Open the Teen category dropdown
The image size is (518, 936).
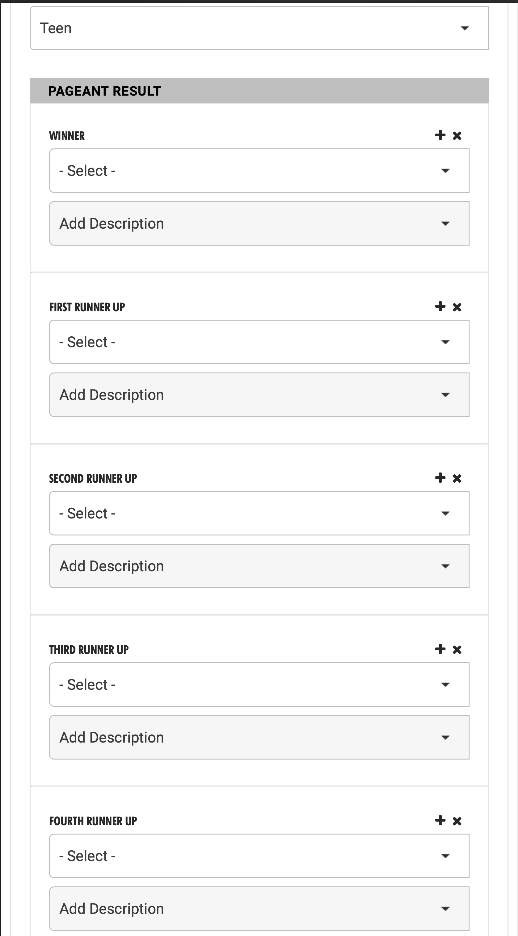[x=260, y=28]
